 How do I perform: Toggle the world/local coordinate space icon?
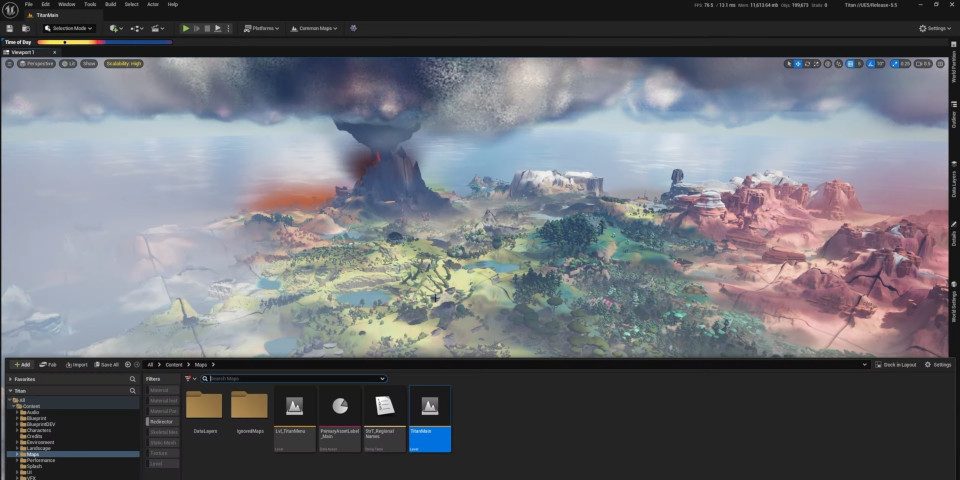pyautogui.click(x=828, y=64)
